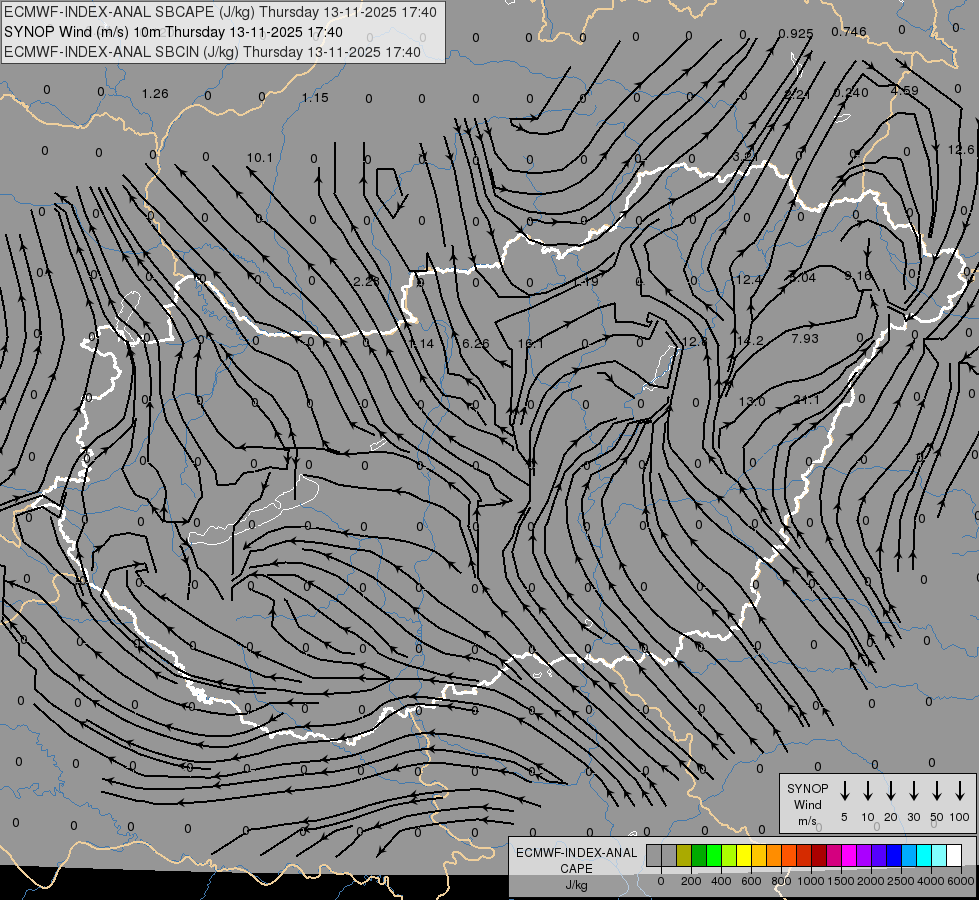Screen dimensions: 979x900
Task: Click the J/kg unit label in legend
Action: point(576,885)
